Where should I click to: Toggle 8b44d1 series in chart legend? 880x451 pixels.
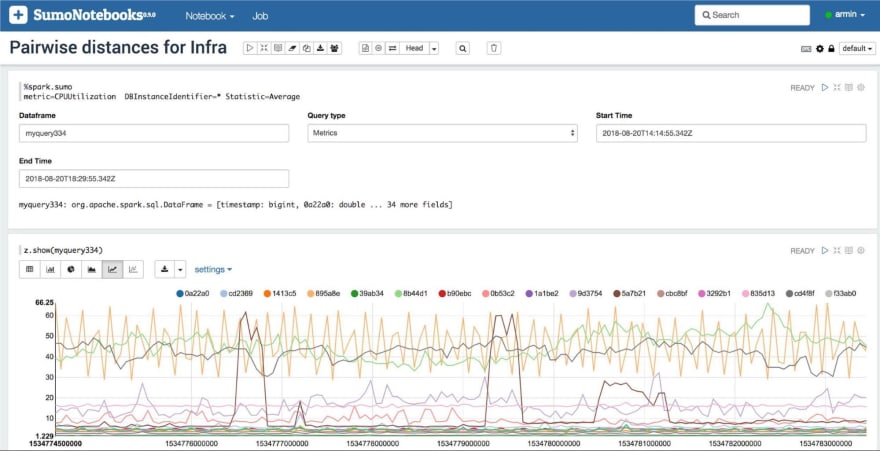pyautogui.click(x=411, y=293)
